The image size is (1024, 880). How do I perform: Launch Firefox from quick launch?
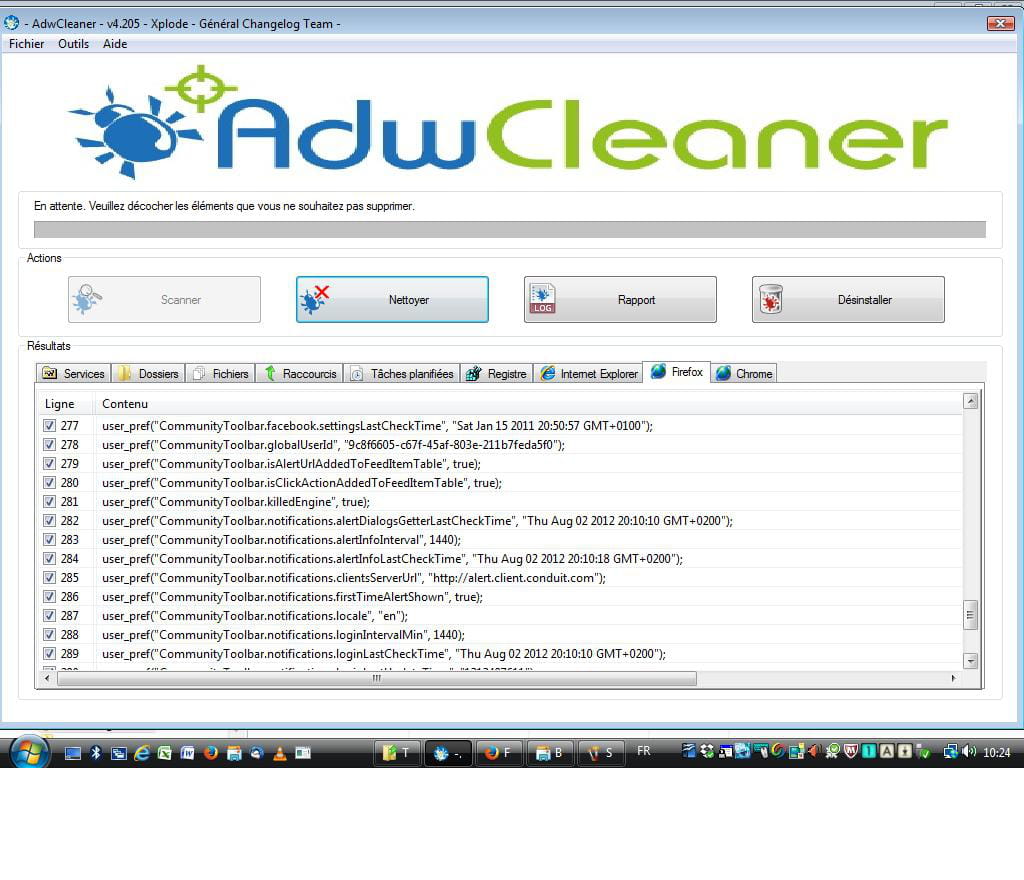(210, 753)
